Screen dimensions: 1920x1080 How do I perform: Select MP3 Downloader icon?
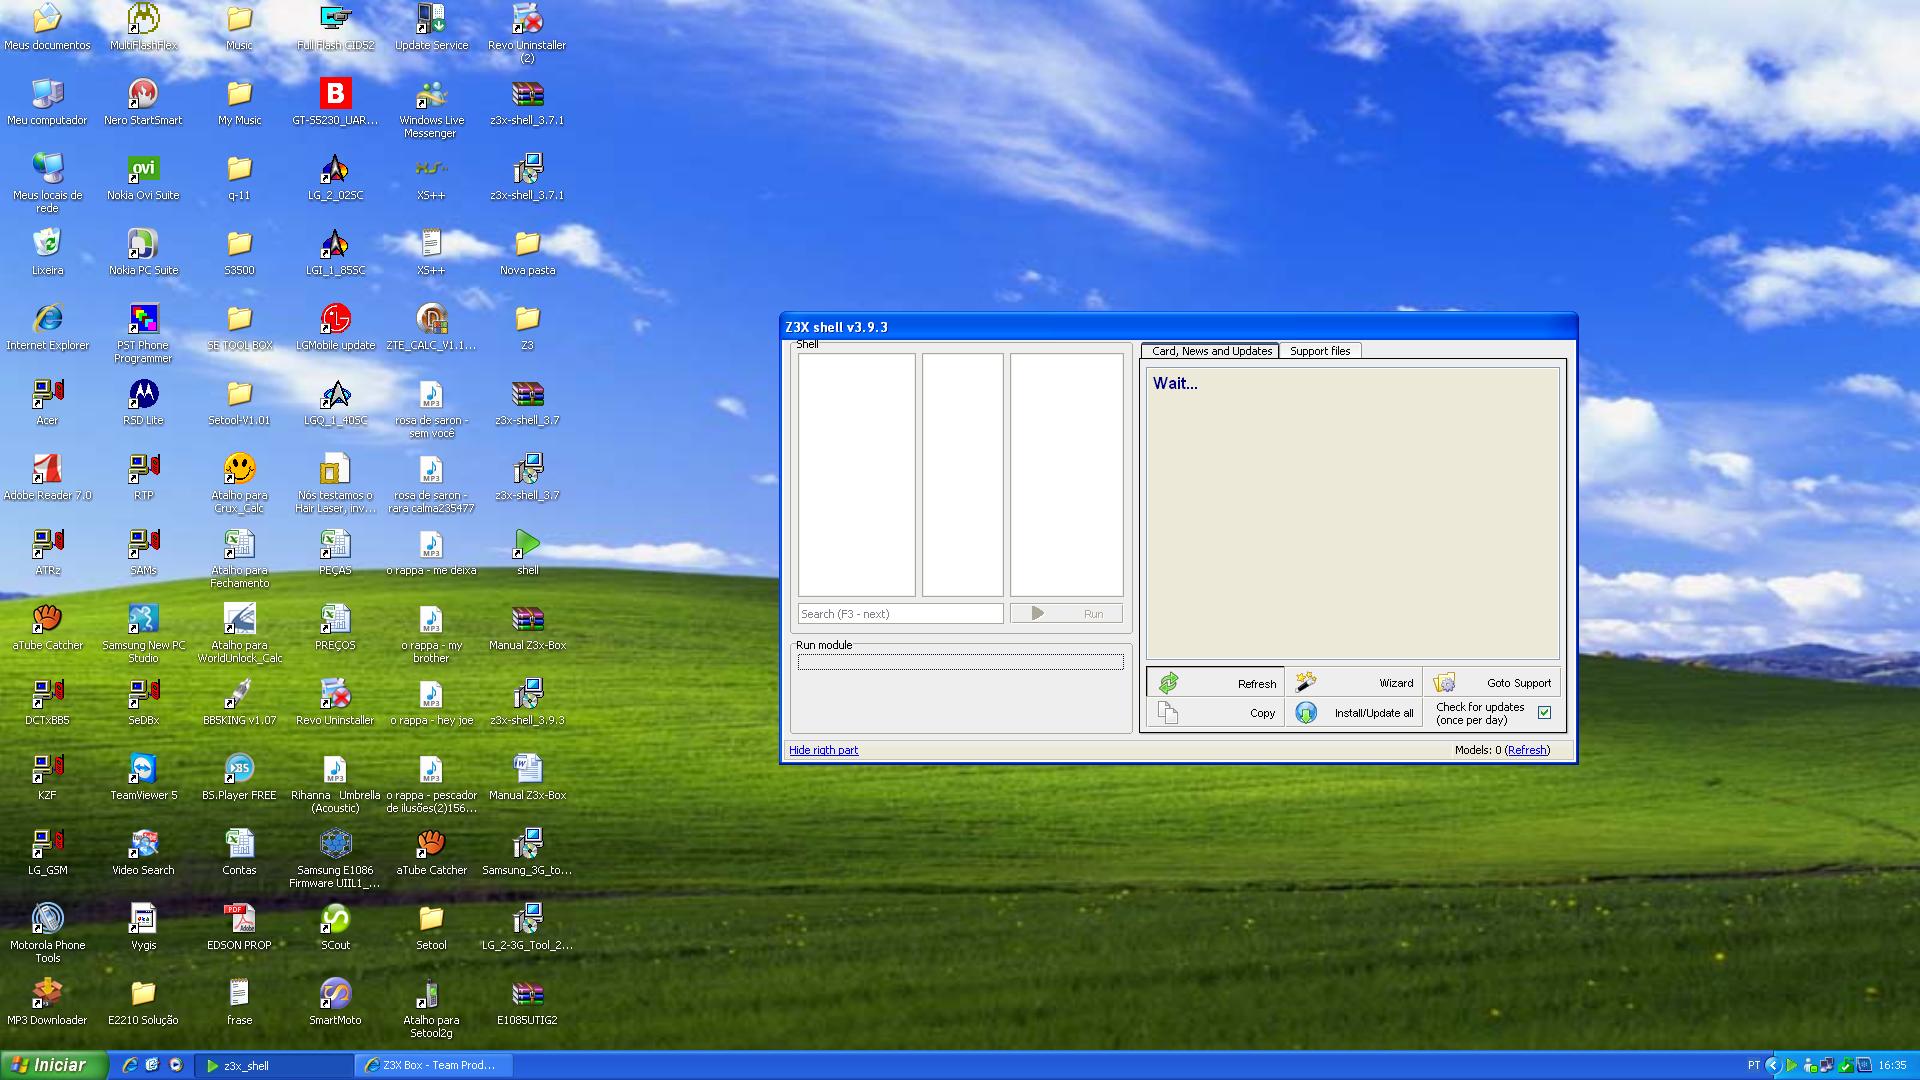tap(47, 1002)
